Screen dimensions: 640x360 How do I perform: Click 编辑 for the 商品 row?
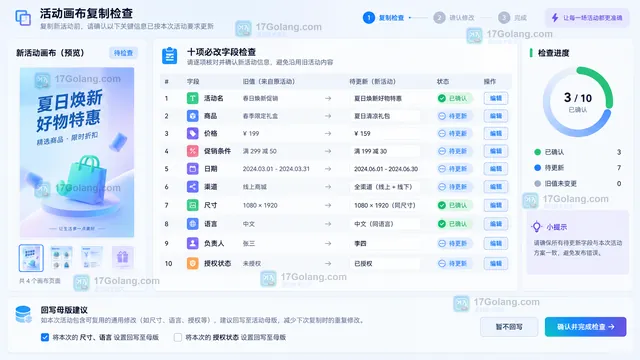click(496, 116)
